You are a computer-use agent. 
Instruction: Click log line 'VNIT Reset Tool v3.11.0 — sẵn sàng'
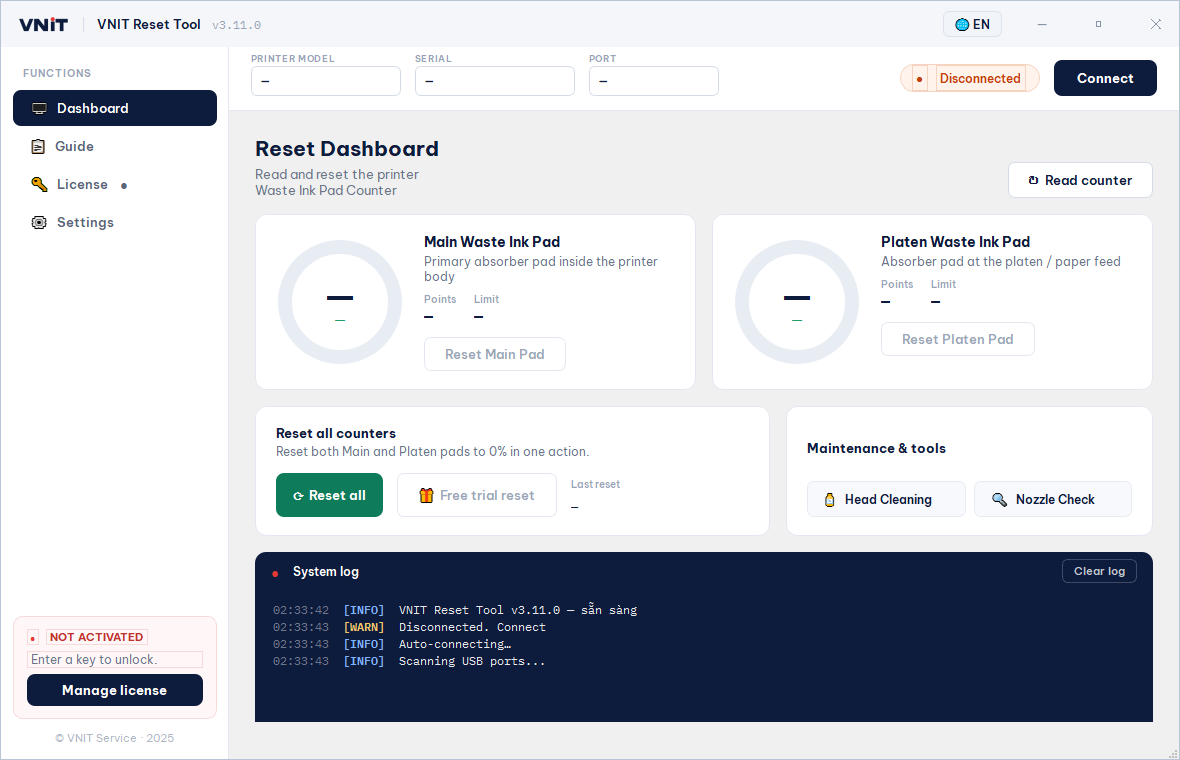(x=518, y=610)
